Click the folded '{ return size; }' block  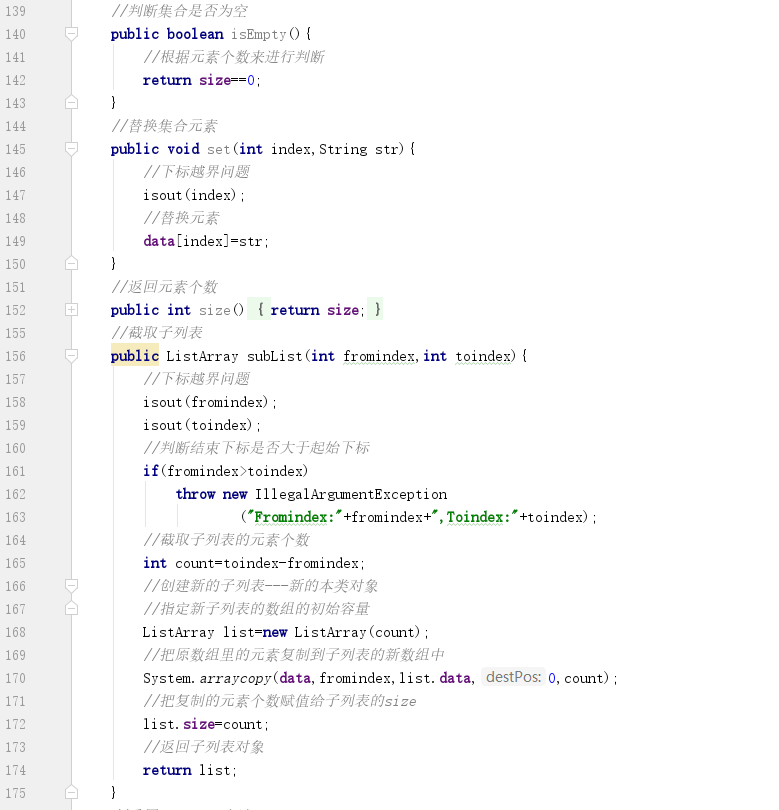[x=315, y=309]
